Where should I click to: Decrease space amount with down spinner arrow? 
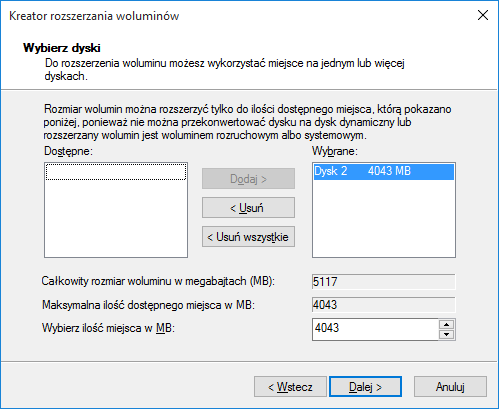447,334
